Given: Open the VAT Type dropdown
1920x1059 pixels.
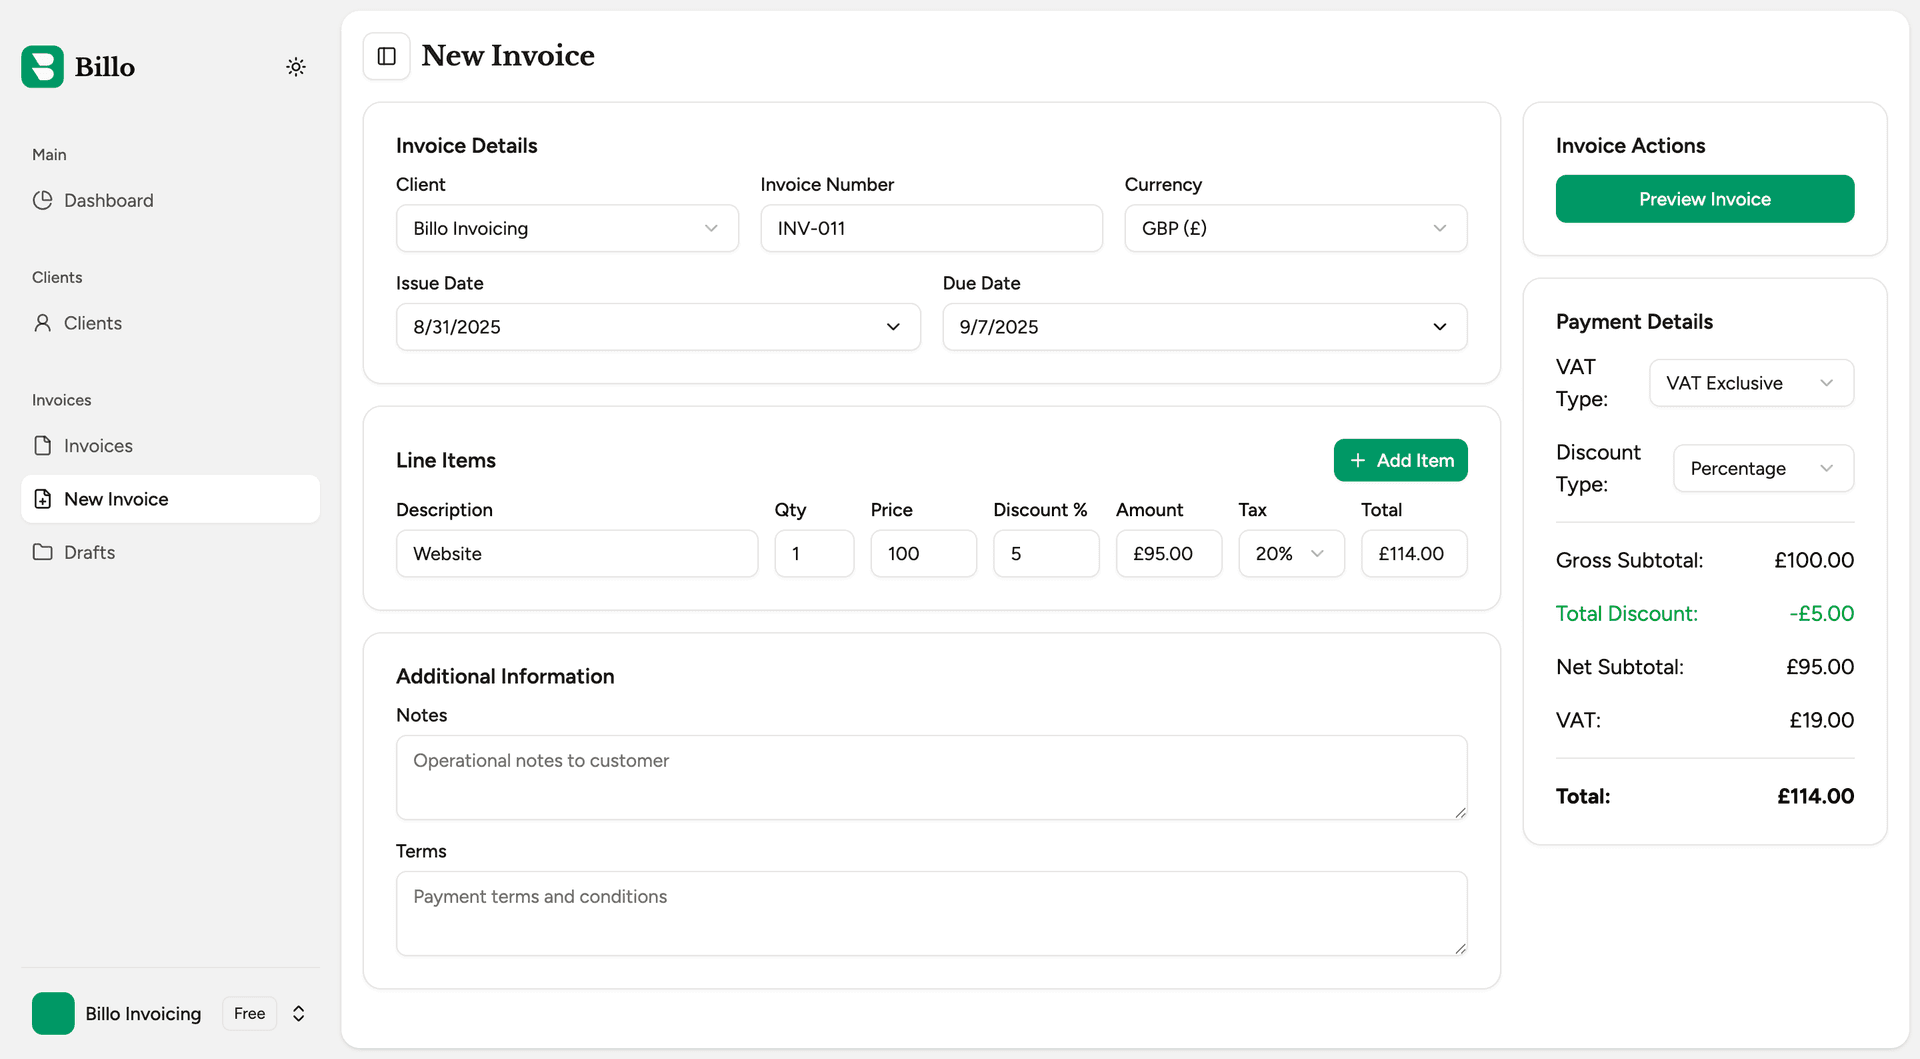Looking at the screenshot, I should click(1751, 383).
